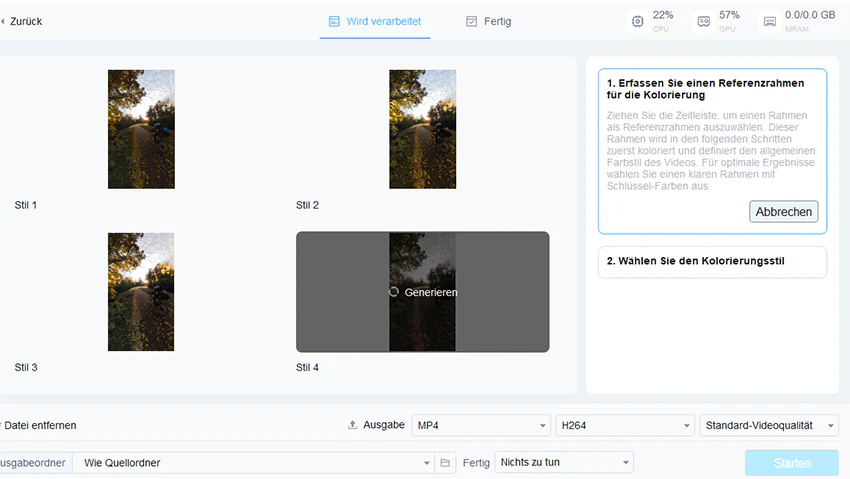850x479 pixels.
Task: Click Datei entfernen
Action: point(39,425)
